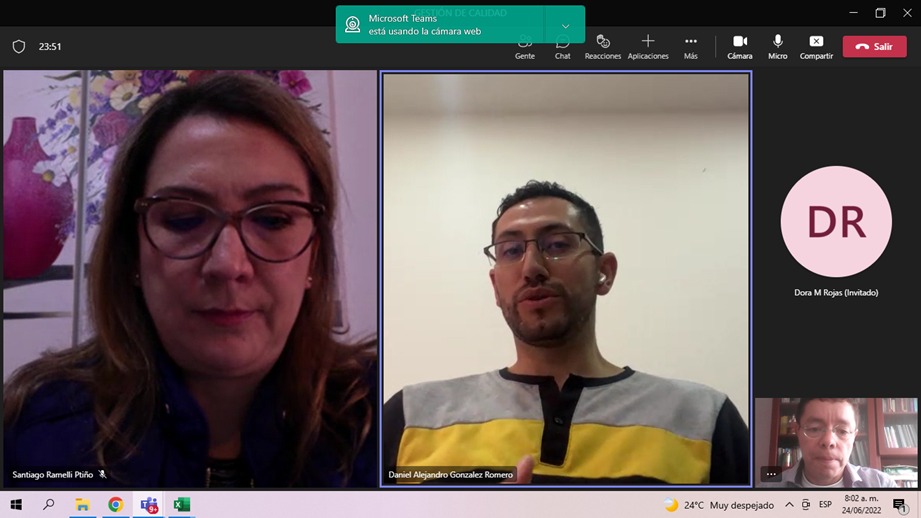Minimize the Teams meeting window
Screen dimensions: 921x518
click(853, 12)
